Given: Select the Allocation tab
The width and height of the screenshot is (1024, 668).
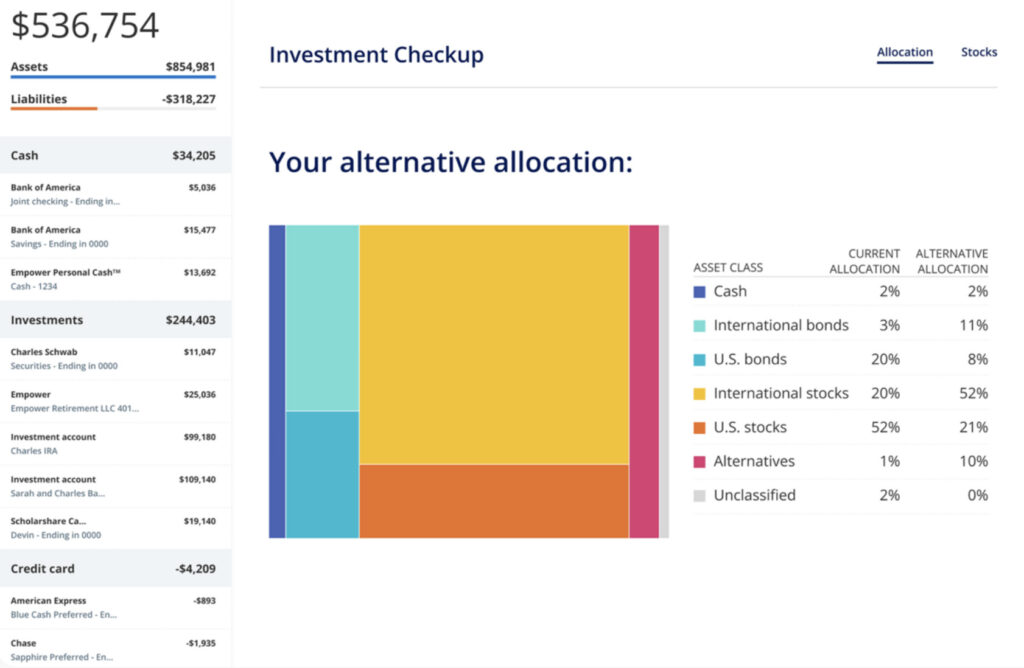Looking at the screenshot, I should coord(903,52).
